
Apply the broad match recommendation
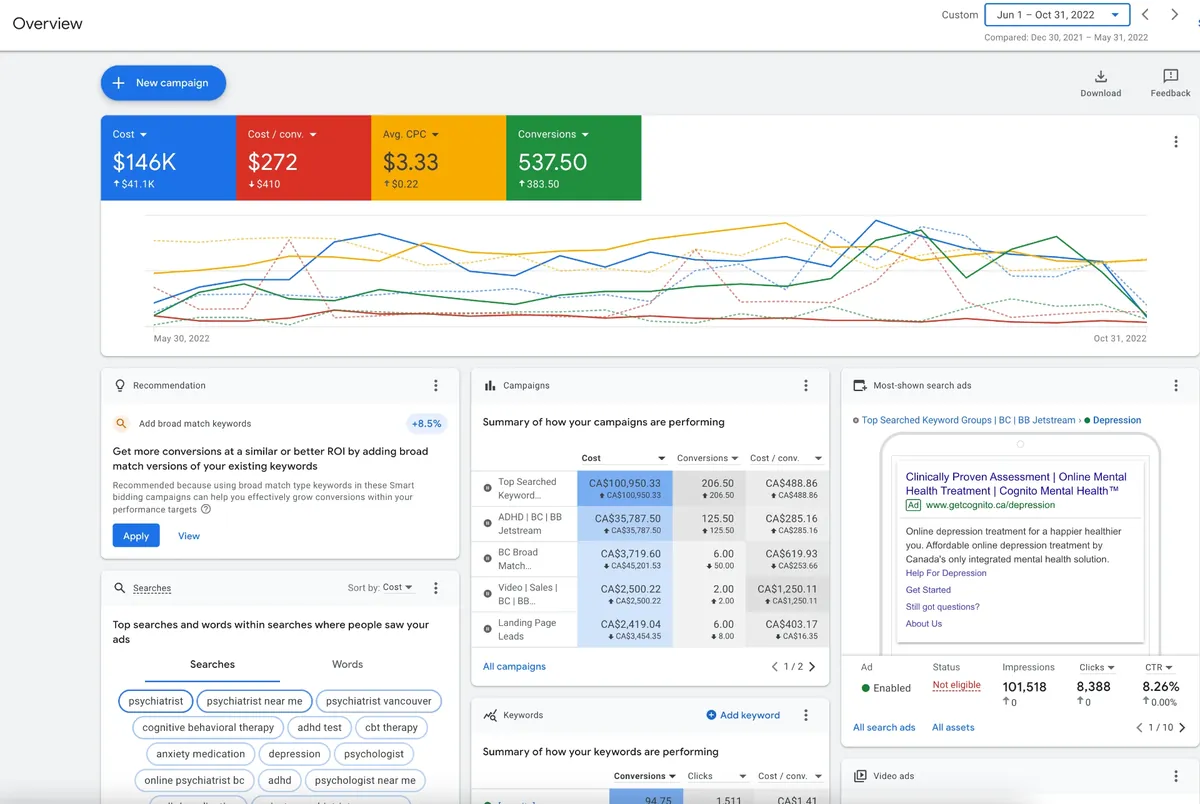click(136, 536)
